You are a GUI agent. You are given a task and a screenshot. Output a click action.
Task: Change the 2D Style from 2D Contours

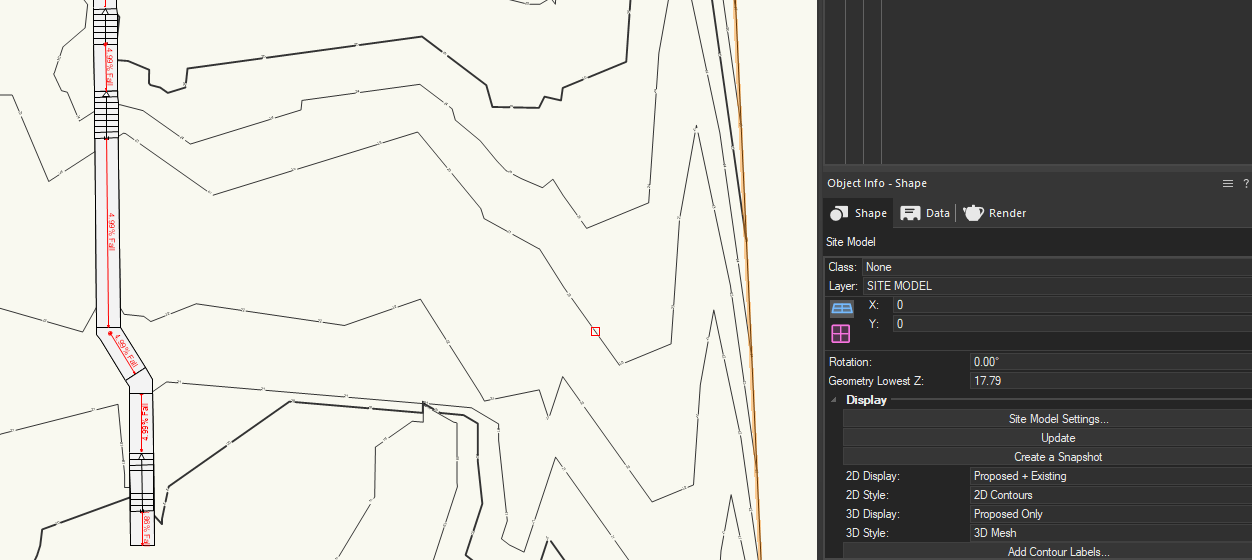(1110, 495)
